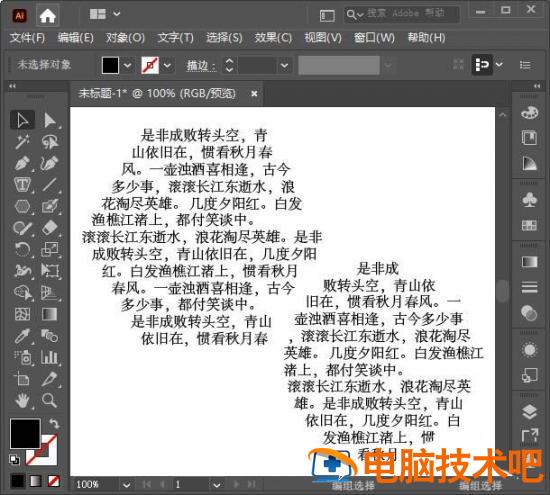550x495 pixels.
Task: Open the 编辑(E) menu
Action: [x=75, y=38]
